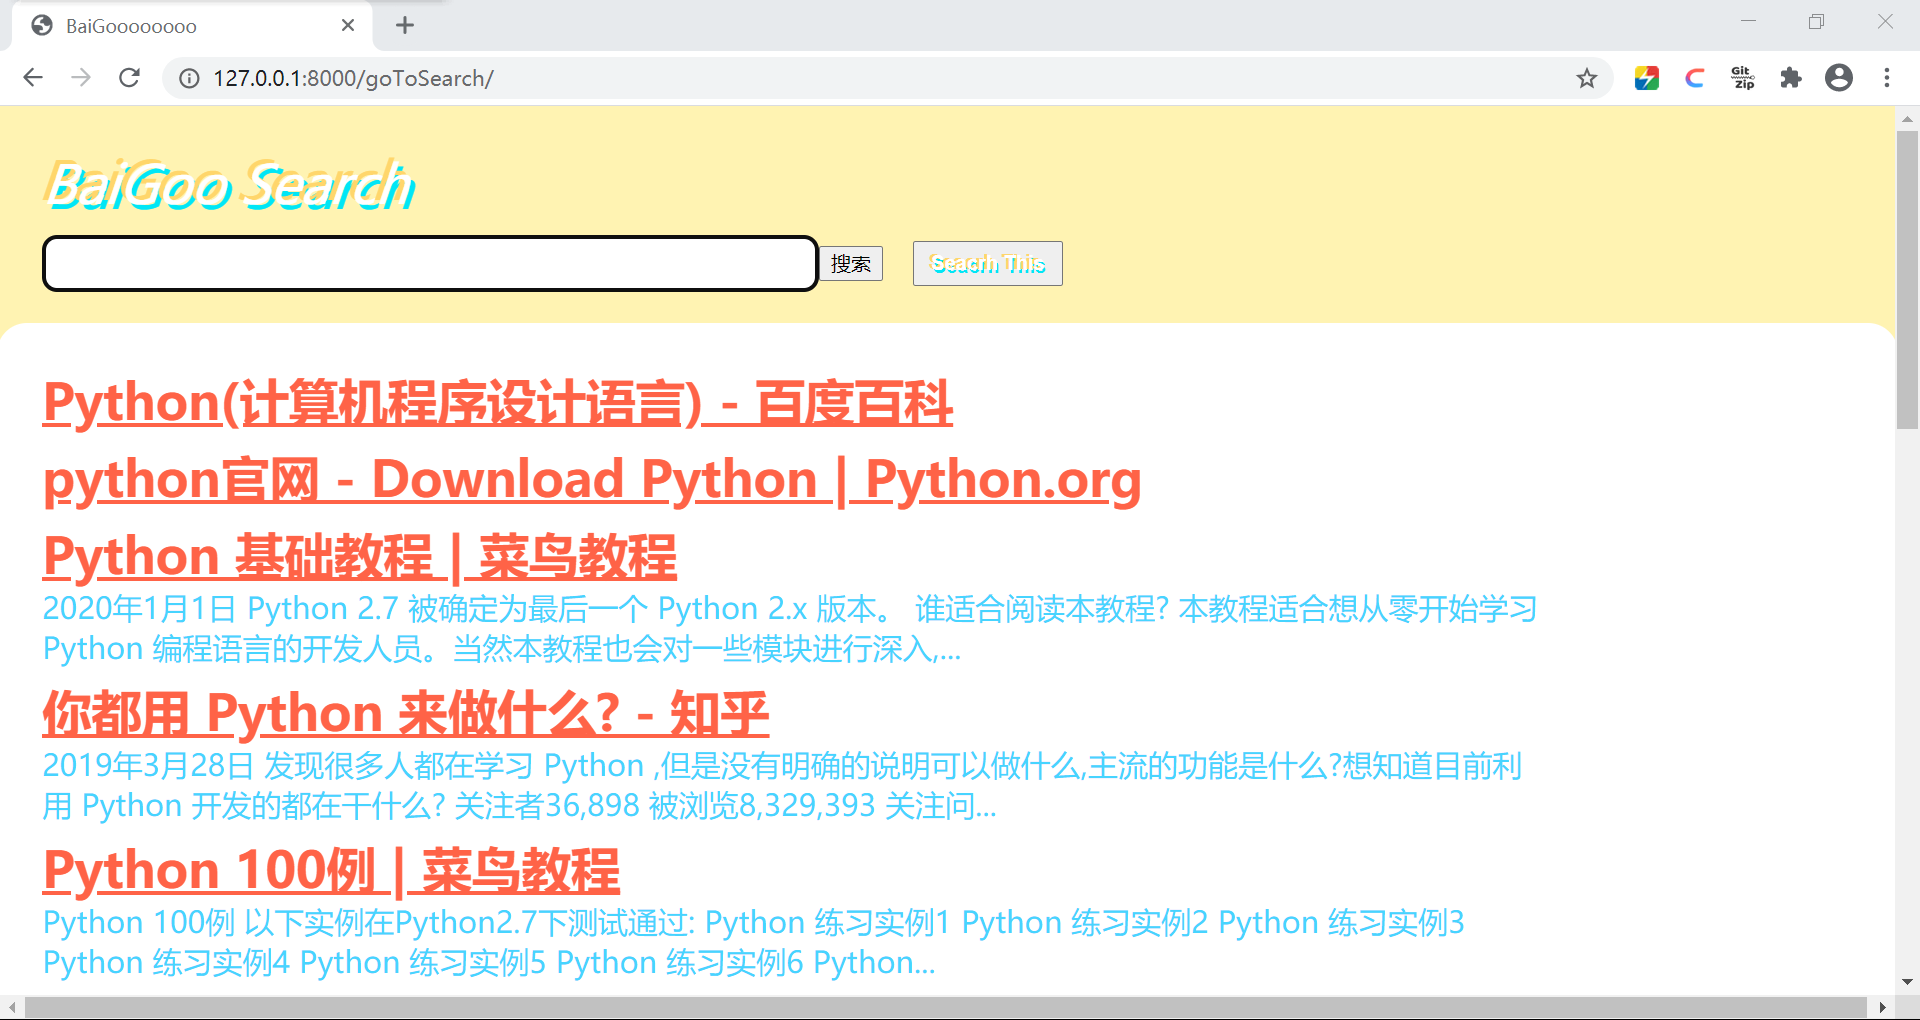The width and height of the screenshot is (1920, 1020).
Task: Close the BaiGoooooooo tab
Action: pos(348,25)
